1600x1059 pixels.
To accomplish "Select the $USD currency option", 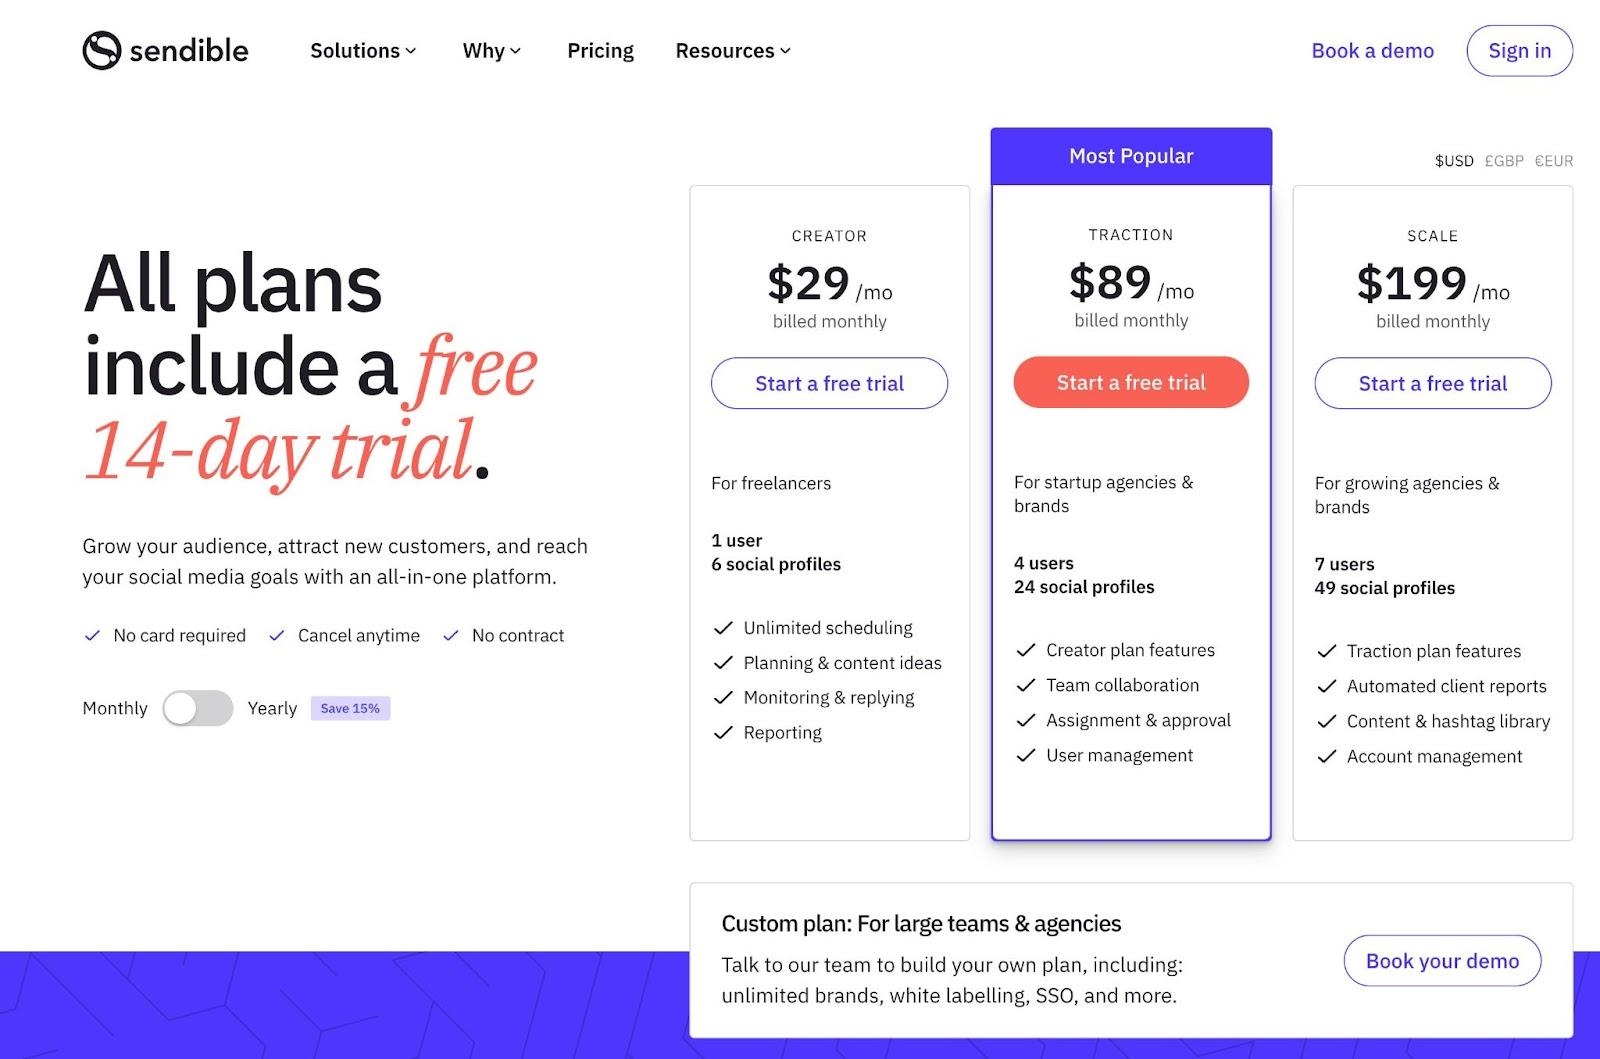I will (x=1454, y=161).
